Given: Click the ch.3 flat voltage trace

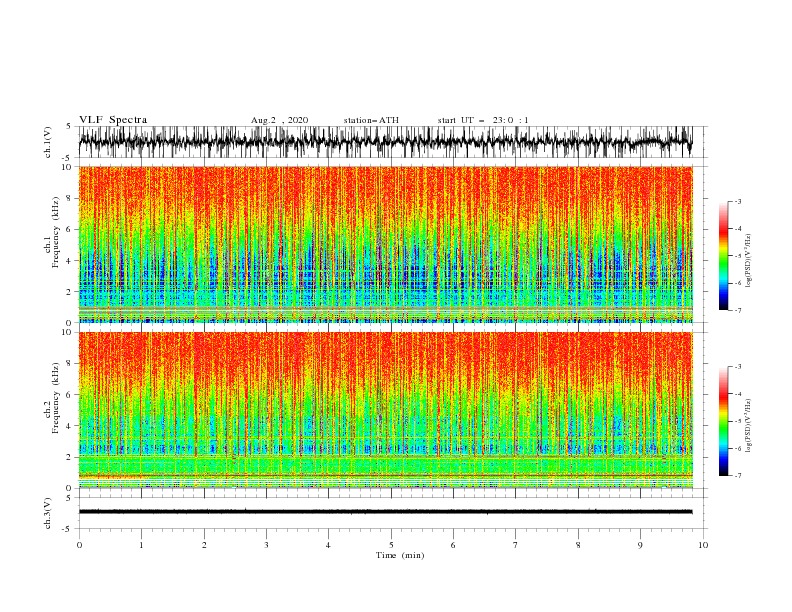Looking at the screenshot, I should pyautogui.click(x=385, y=512).
